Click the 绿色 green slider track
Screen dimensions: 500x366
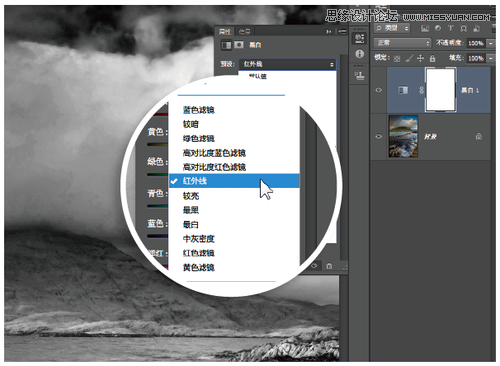click(x=157, y=175)
